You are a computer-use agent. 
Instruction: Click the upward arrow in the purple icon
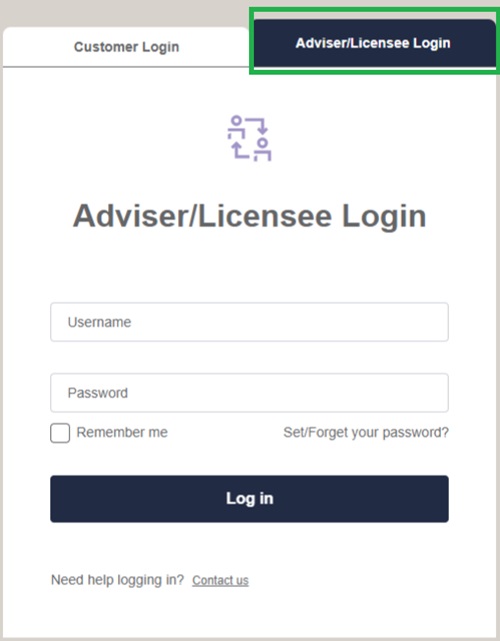[240, 150]
